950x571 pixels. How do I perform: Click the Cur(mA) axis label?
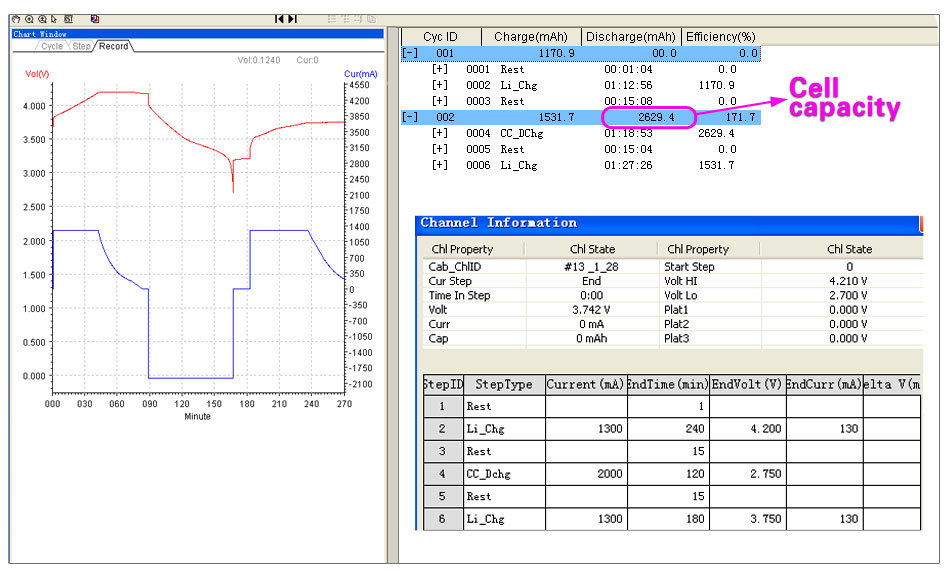pos(360,74)
